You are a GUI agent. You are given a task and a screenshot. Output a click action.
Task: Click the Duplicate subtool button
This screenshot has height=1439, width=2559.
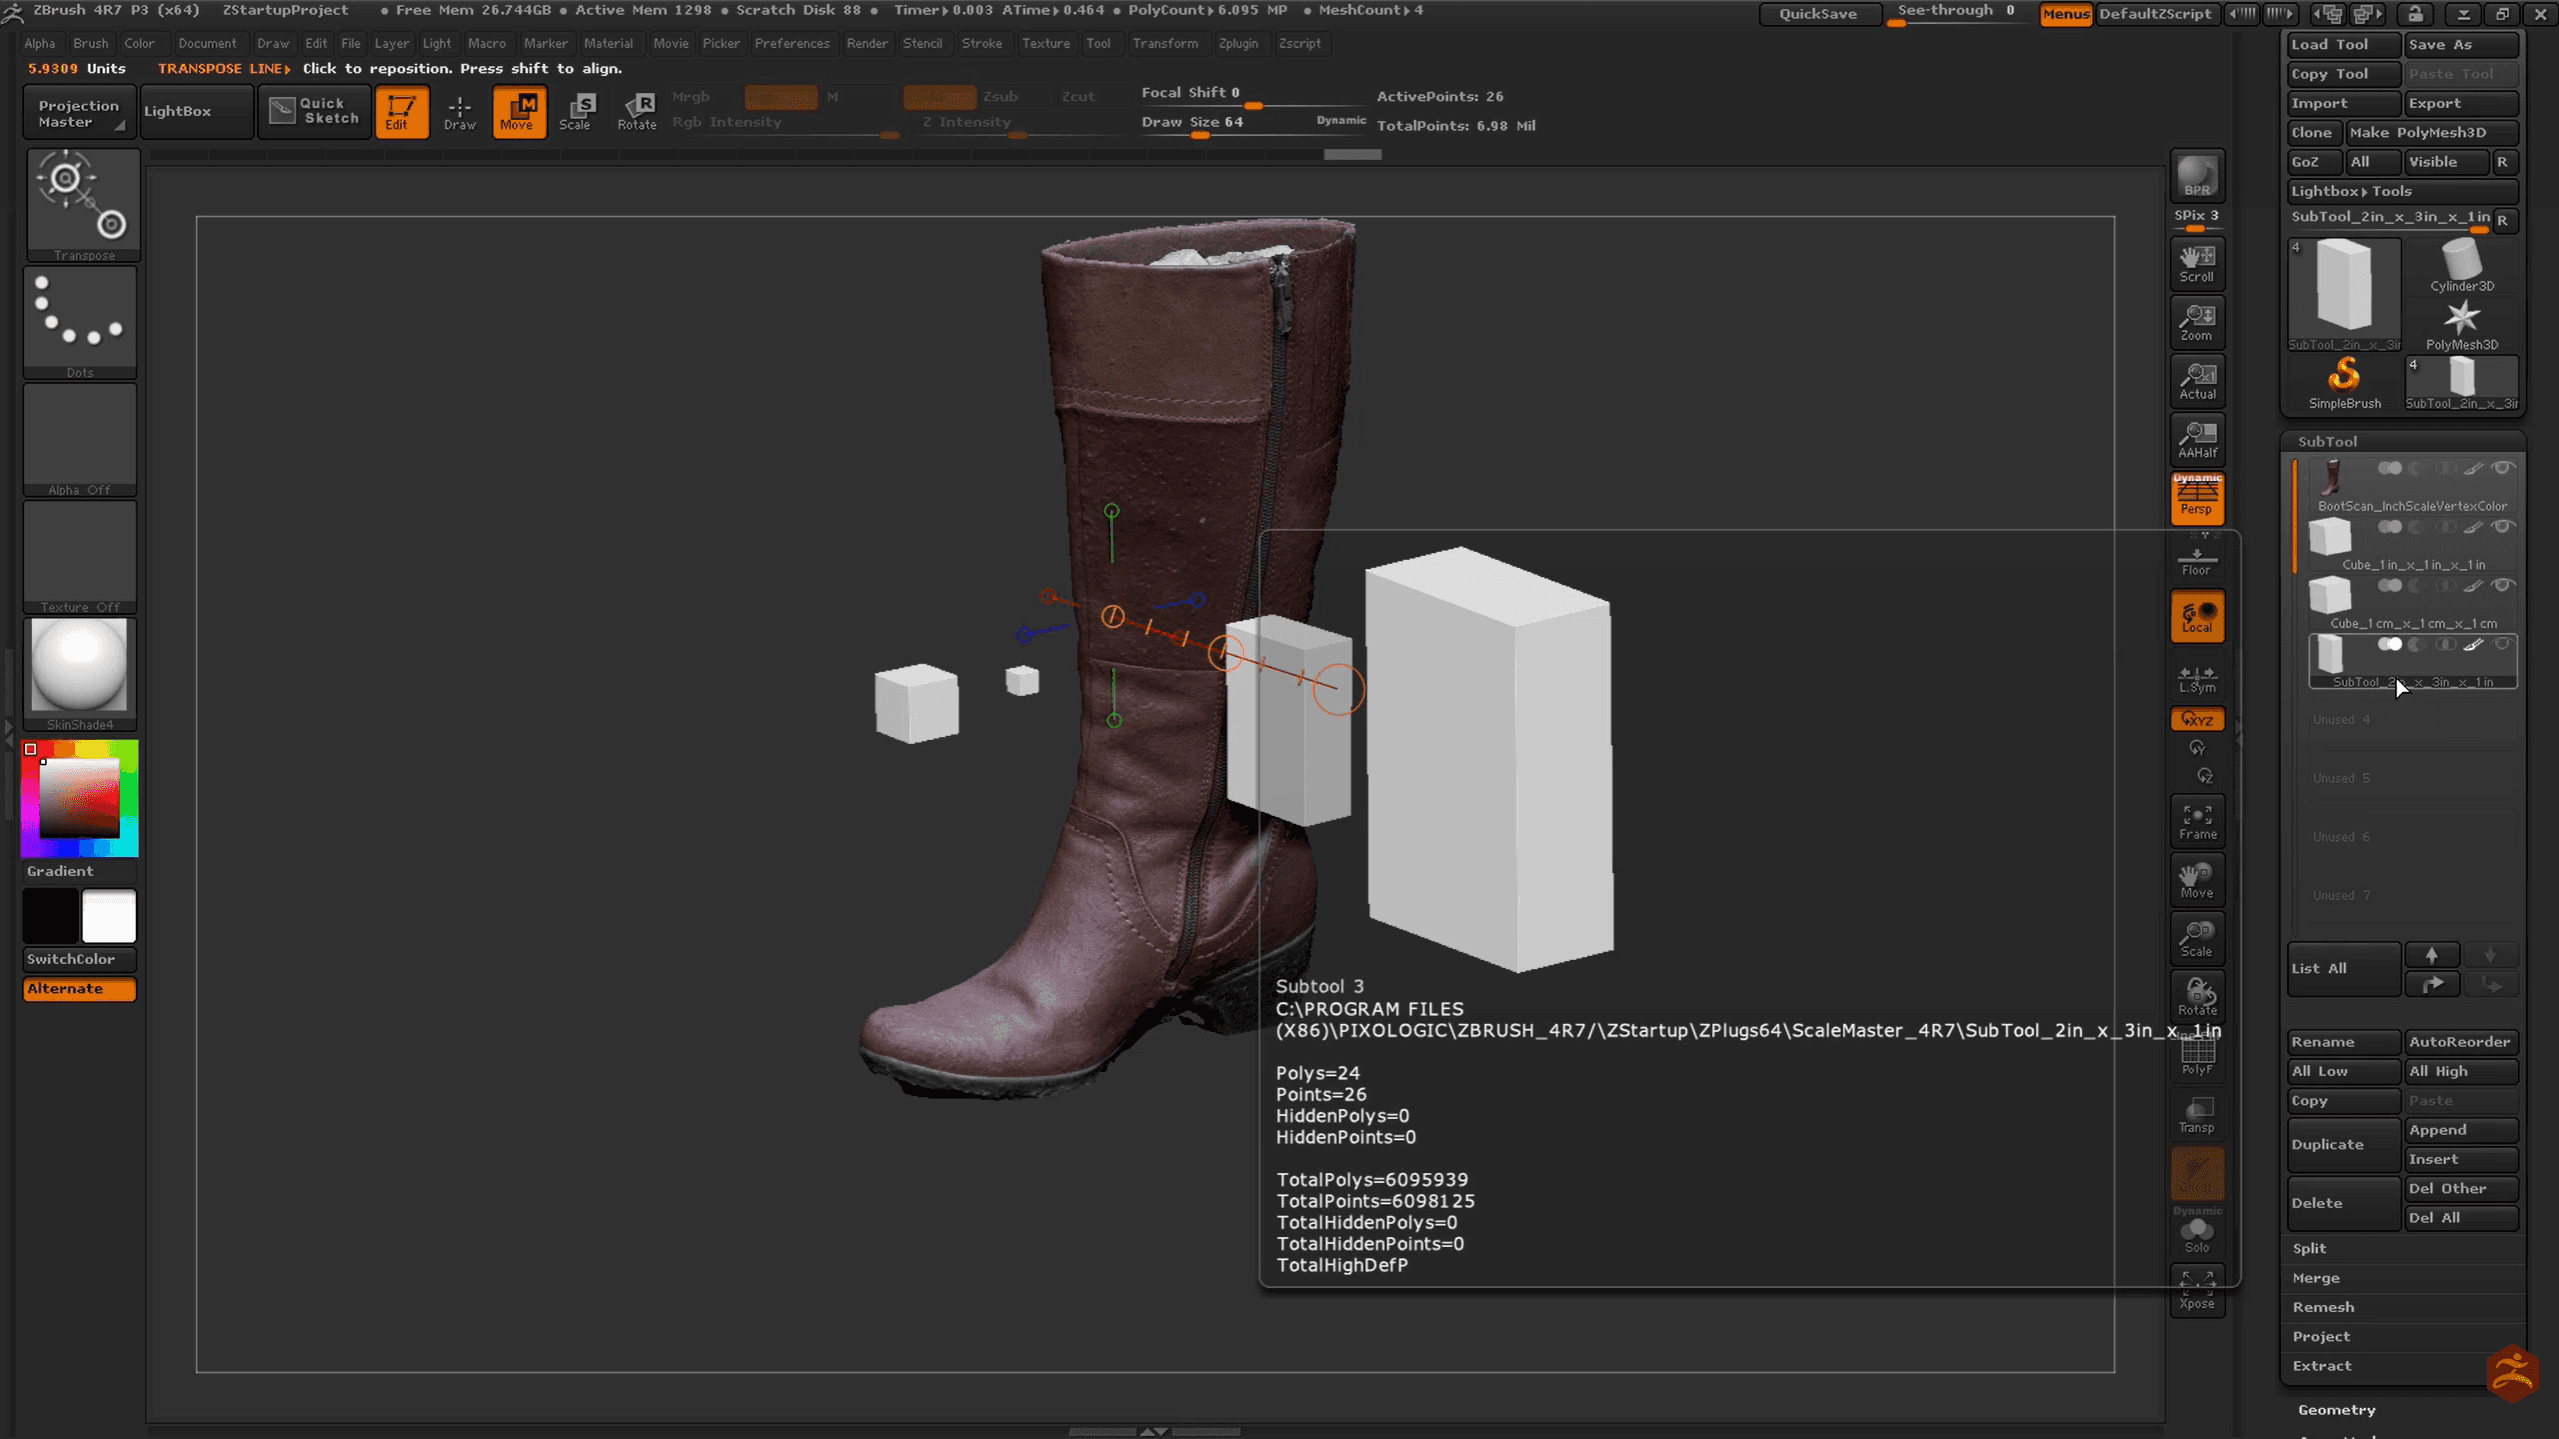pyautogui.click(x=2341, y=1144)
